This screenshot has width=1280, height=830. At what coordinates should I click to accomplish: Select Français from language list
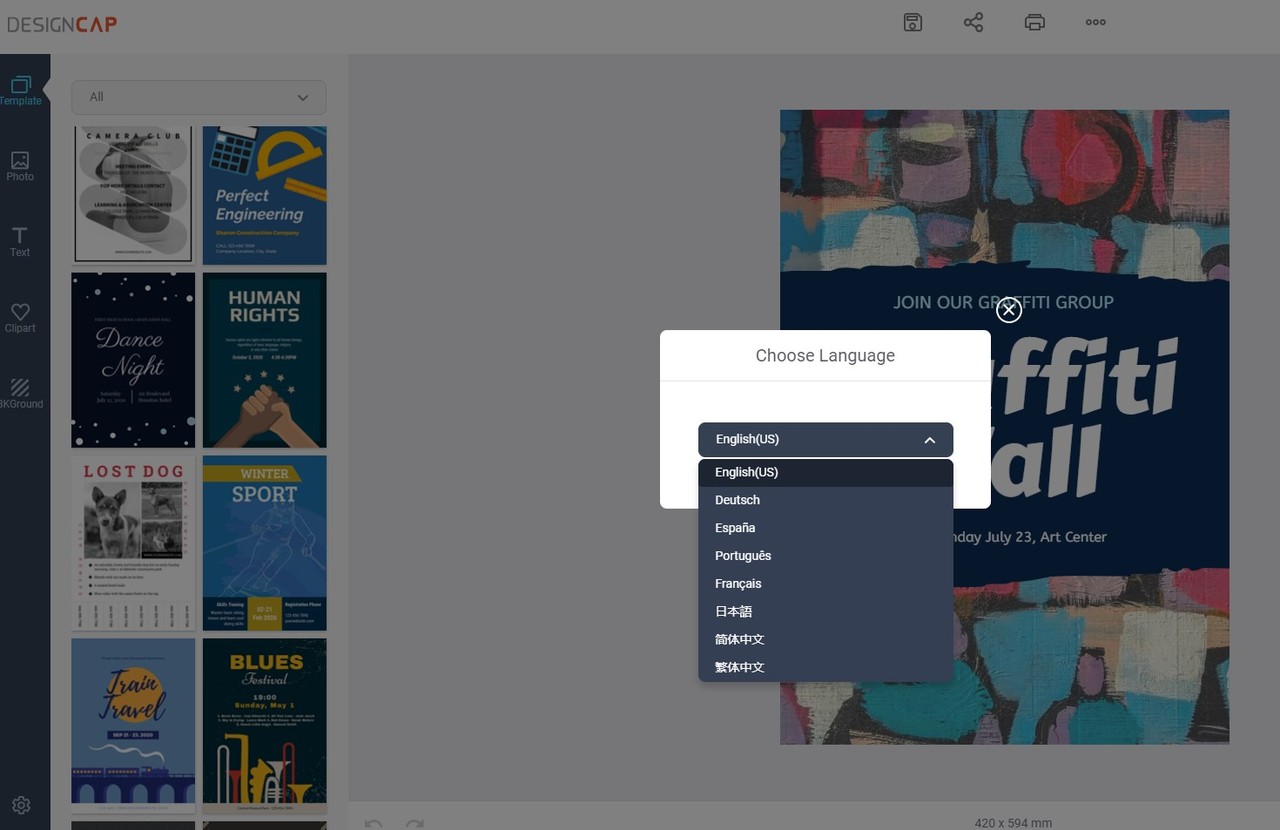[x=738, y=584]
